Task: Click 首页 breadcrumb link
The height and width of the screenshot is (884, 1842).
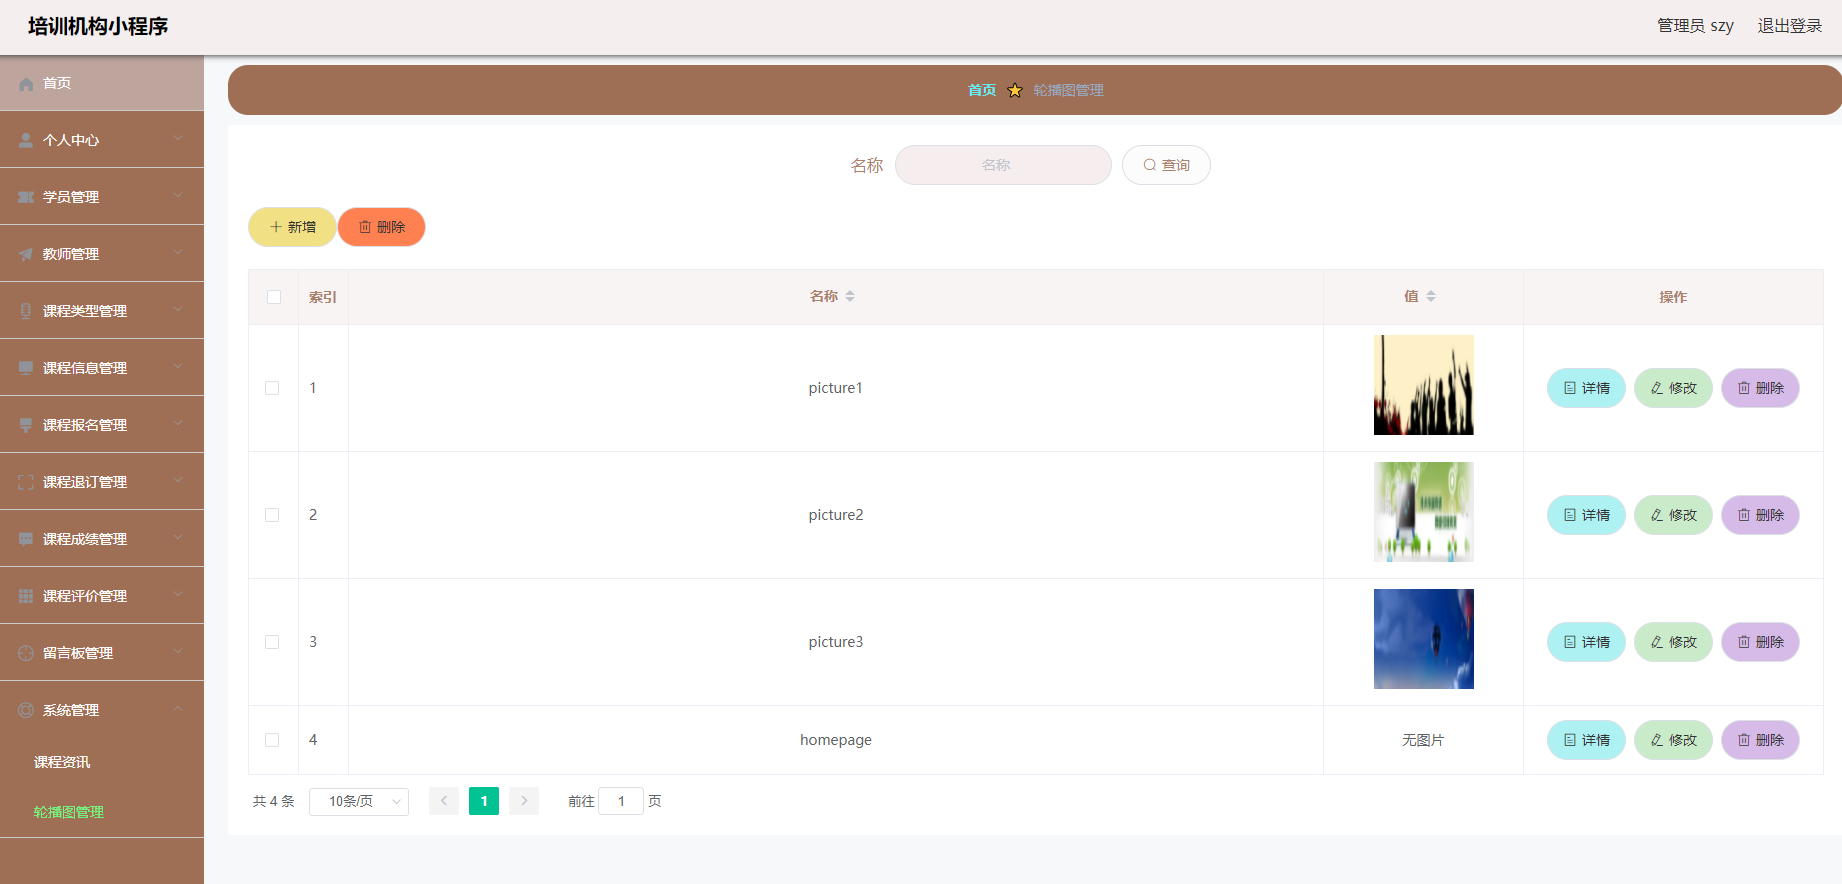Action: coord(982,90)
